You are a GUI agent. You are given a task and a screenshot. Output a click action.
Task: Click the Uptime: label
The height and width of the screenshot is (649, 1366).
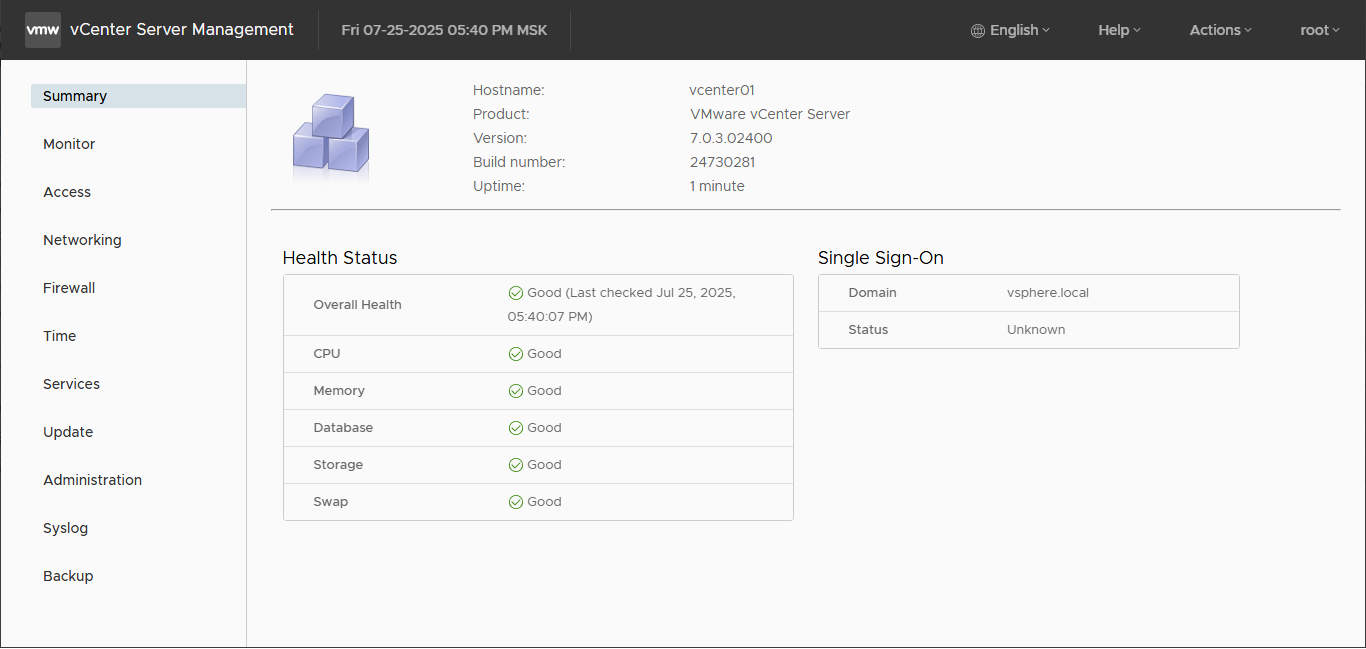point(499,186)
